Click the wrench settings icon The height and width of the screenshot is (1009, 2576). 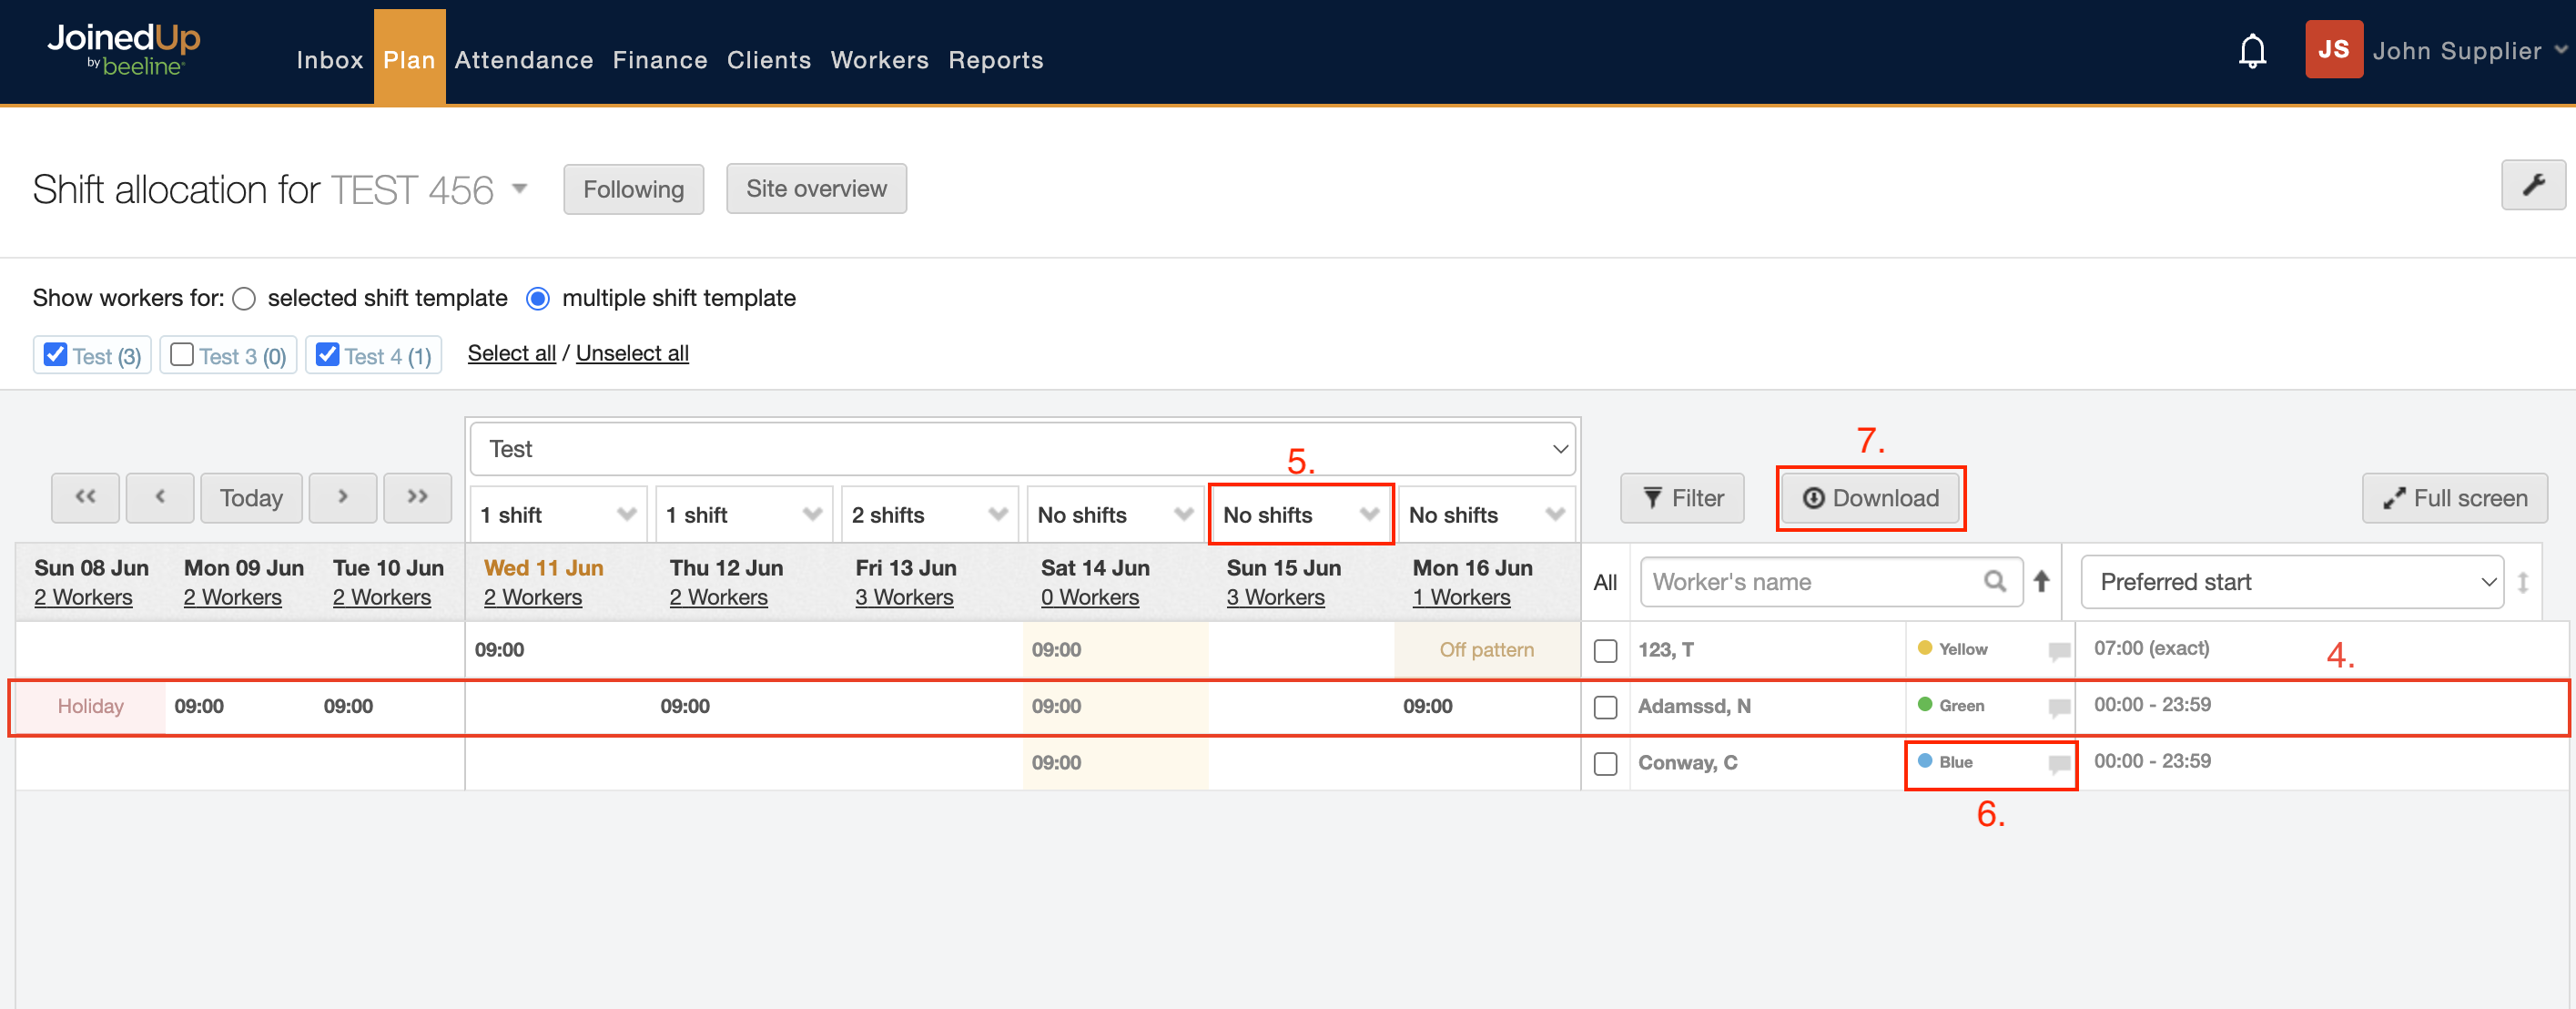pyautogui.click(x=2532, y=185)
